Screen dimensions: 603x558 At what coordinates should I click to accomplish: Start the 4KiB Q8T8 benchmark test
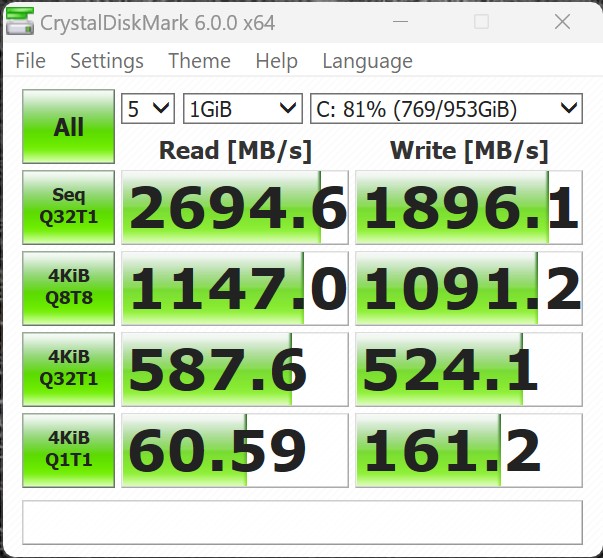(x=68, y=288)
